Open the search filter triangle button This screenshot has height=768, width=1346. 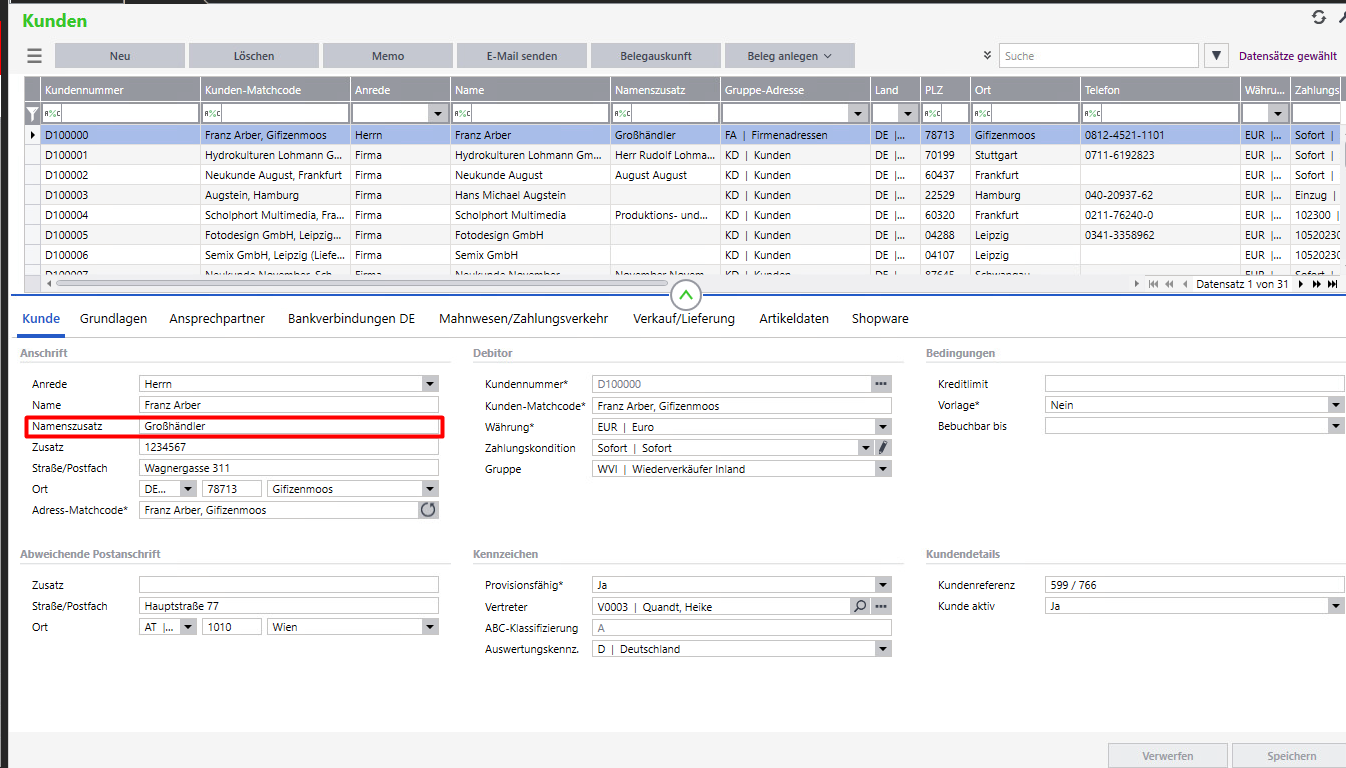[x=1216, y=56]
